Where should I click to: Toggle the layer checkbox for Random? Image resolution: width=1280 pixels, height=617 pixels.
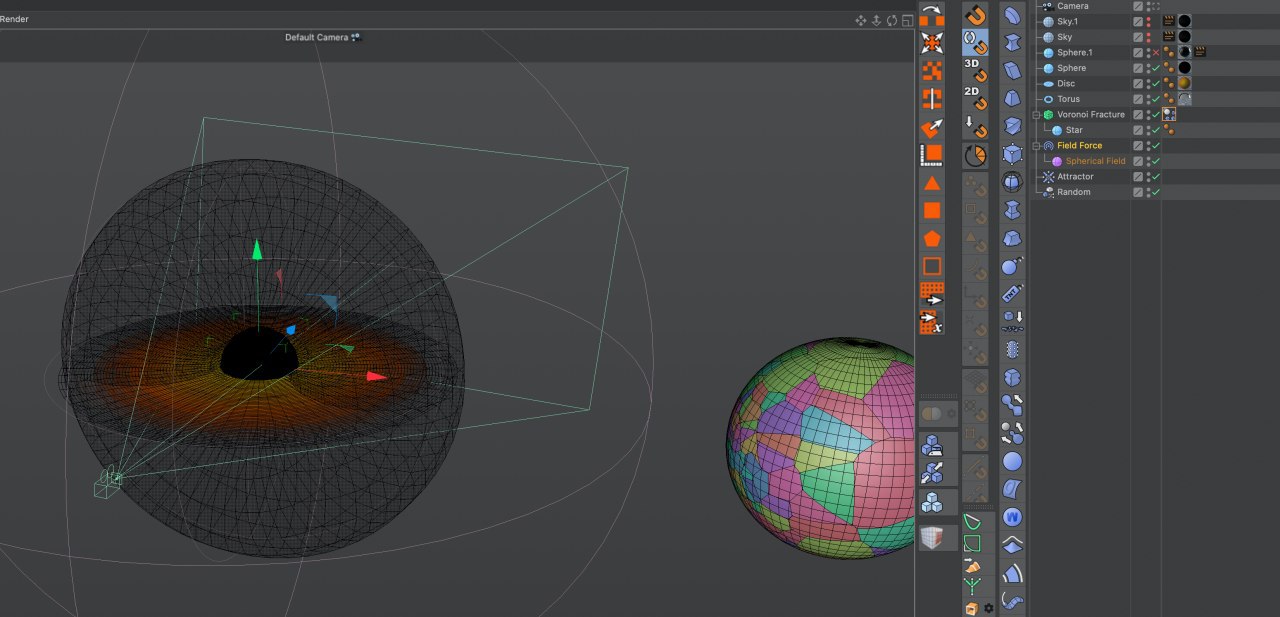(1138, 192)
